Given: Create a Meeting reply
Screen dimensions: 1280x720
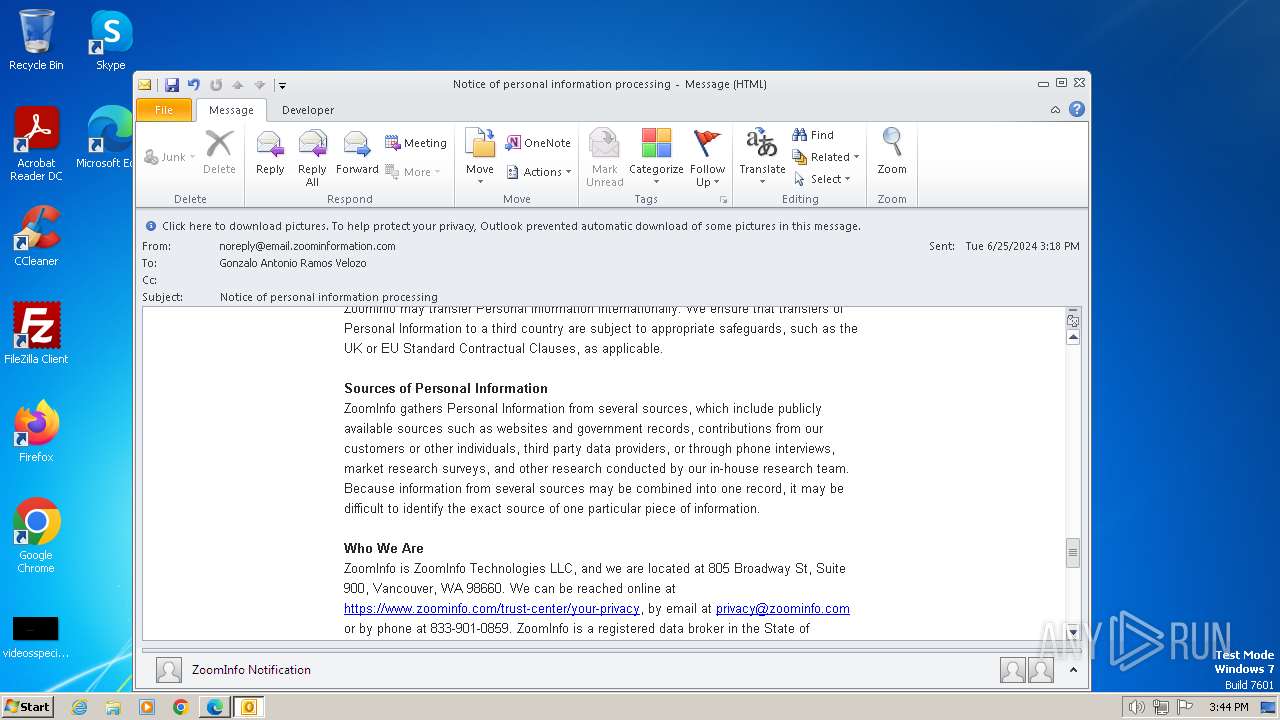Looking at the screenshot, I should tap(416, 143).
